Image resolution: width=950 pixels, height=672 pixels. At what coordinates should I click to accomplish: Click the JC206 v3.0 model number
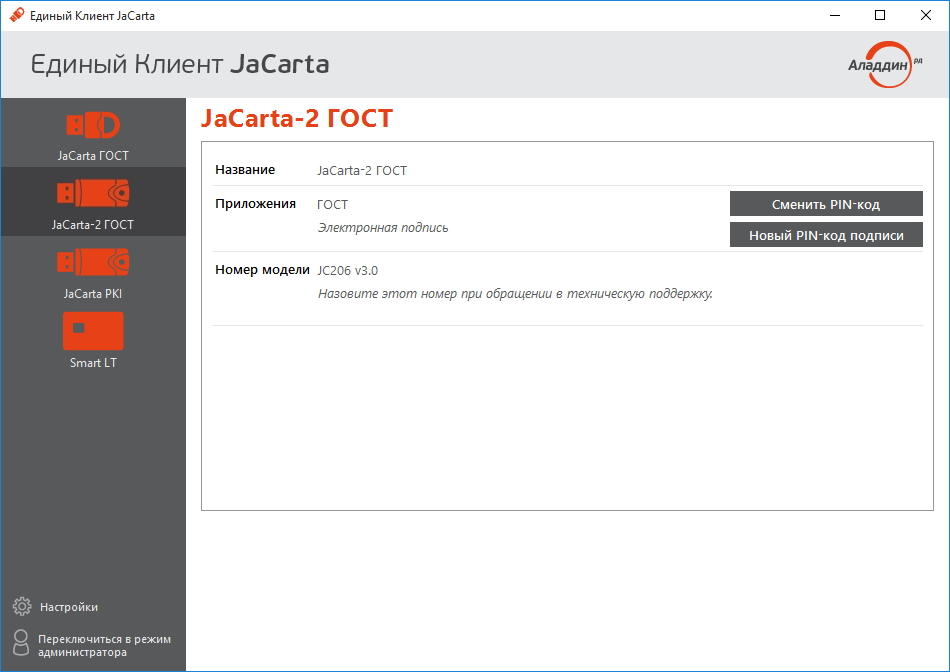[x=347, y=271]
